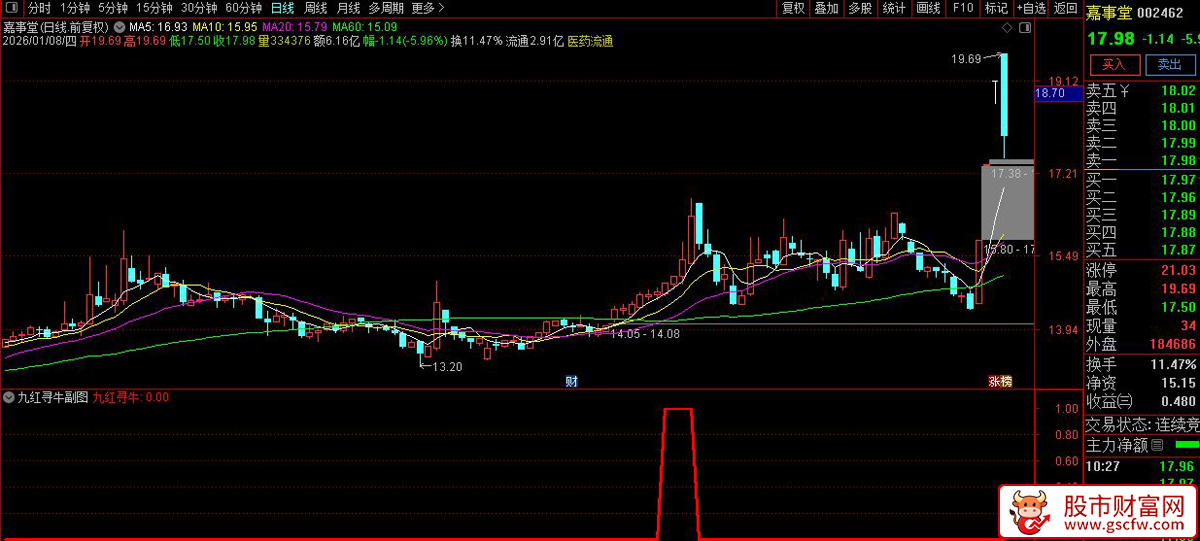Switch to 月线 monthly chart
1200x541 pixels.
click(348, 8)
